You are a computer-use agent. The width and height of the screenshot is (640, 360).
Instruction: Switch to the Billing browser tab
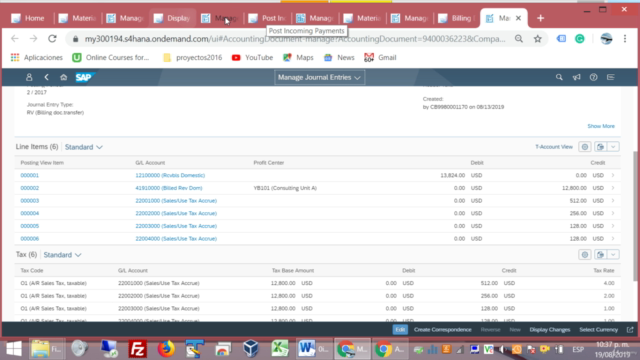coord(456,18)
